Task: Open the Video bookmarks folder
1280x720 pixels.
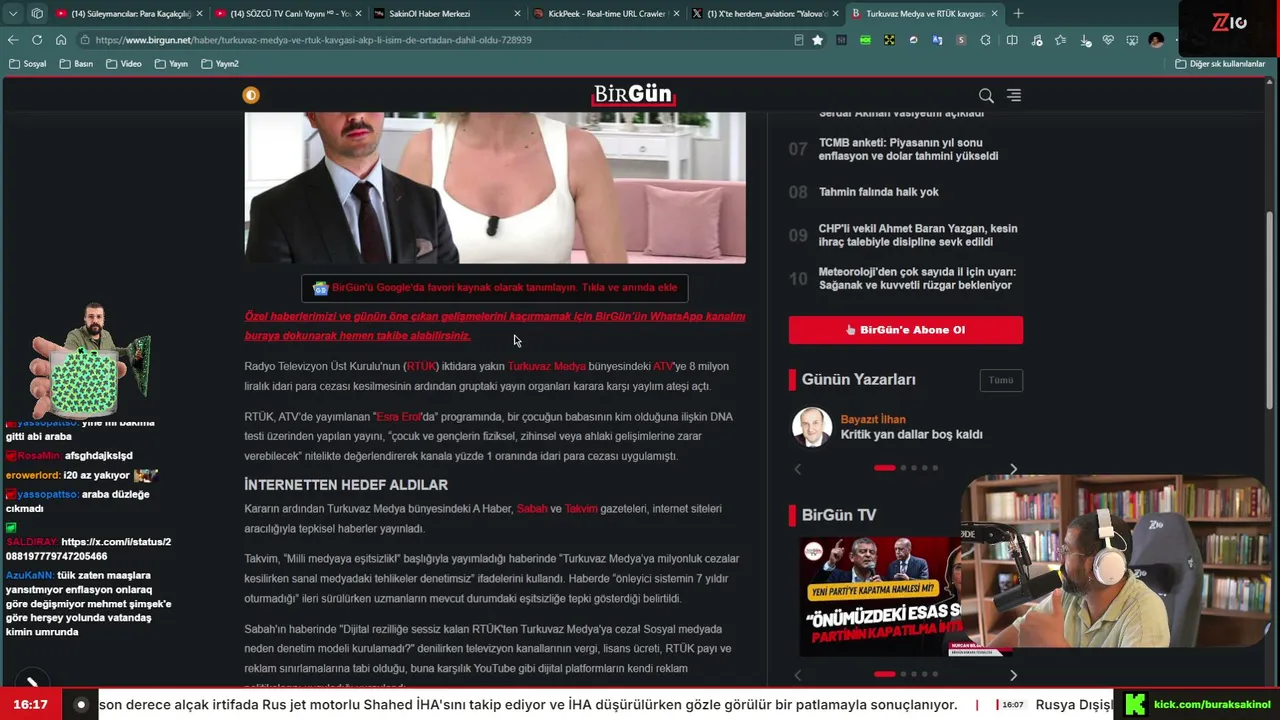Action: pos(124,64)
